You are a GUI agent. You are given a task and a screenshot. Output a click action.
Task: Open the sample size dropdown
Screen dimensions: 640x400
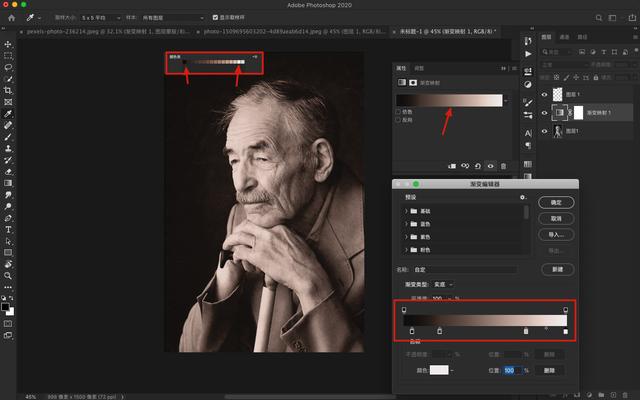point(101,18)
